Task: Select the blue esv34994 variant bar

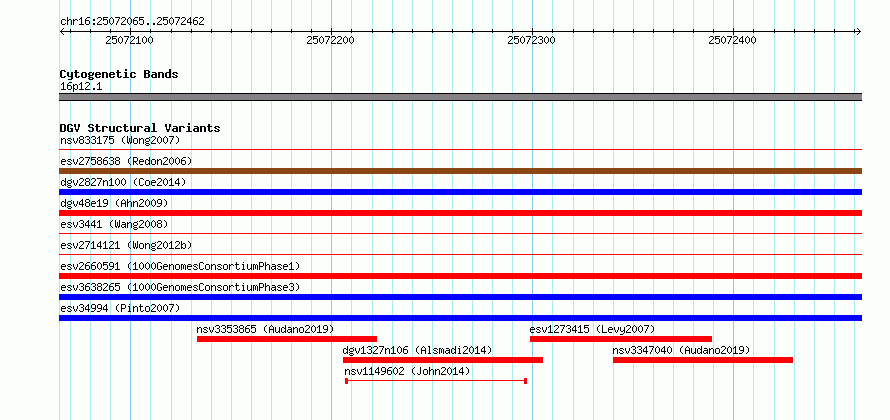Action: click(460, 318)
